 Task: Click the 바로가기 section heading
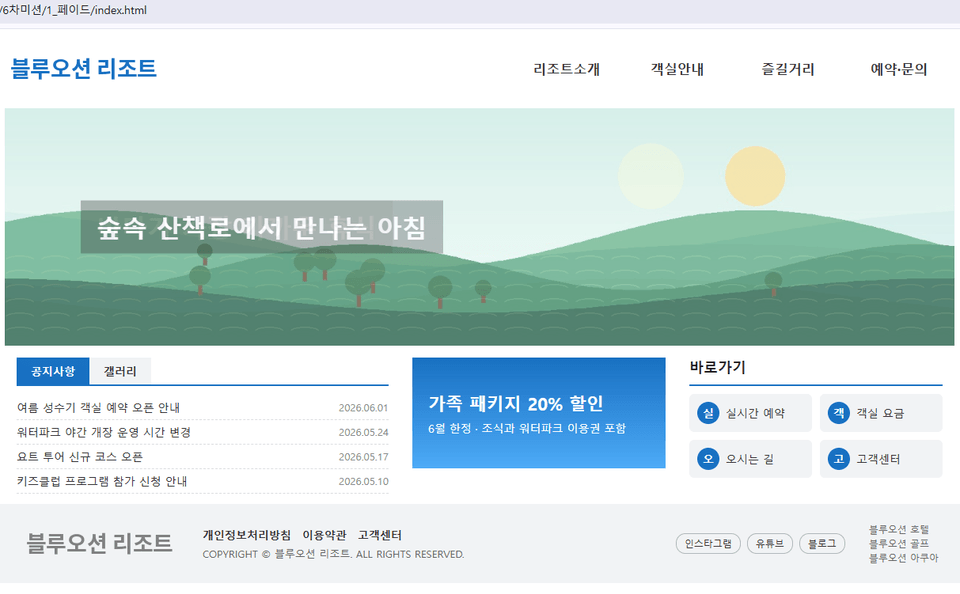click(718, 367)
